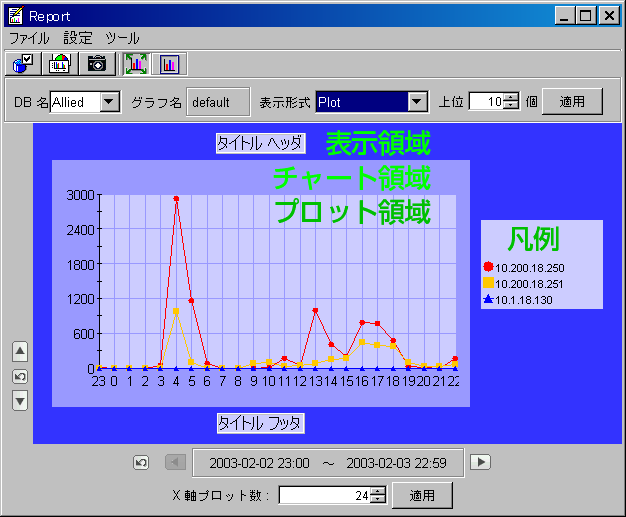Viewport: 626px width, 517px height.
Task: Click the yellow data point at hour 4
Action: [176, 311]
